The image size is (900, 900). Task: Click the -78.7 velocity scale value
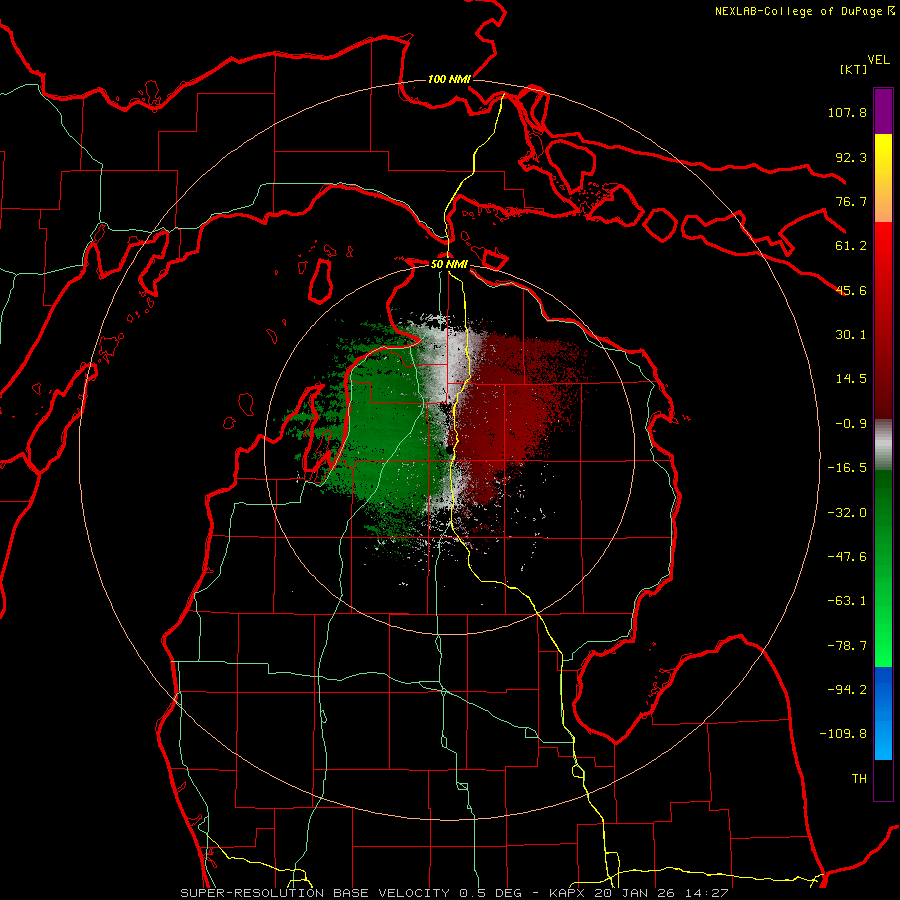tap(847, 646)
